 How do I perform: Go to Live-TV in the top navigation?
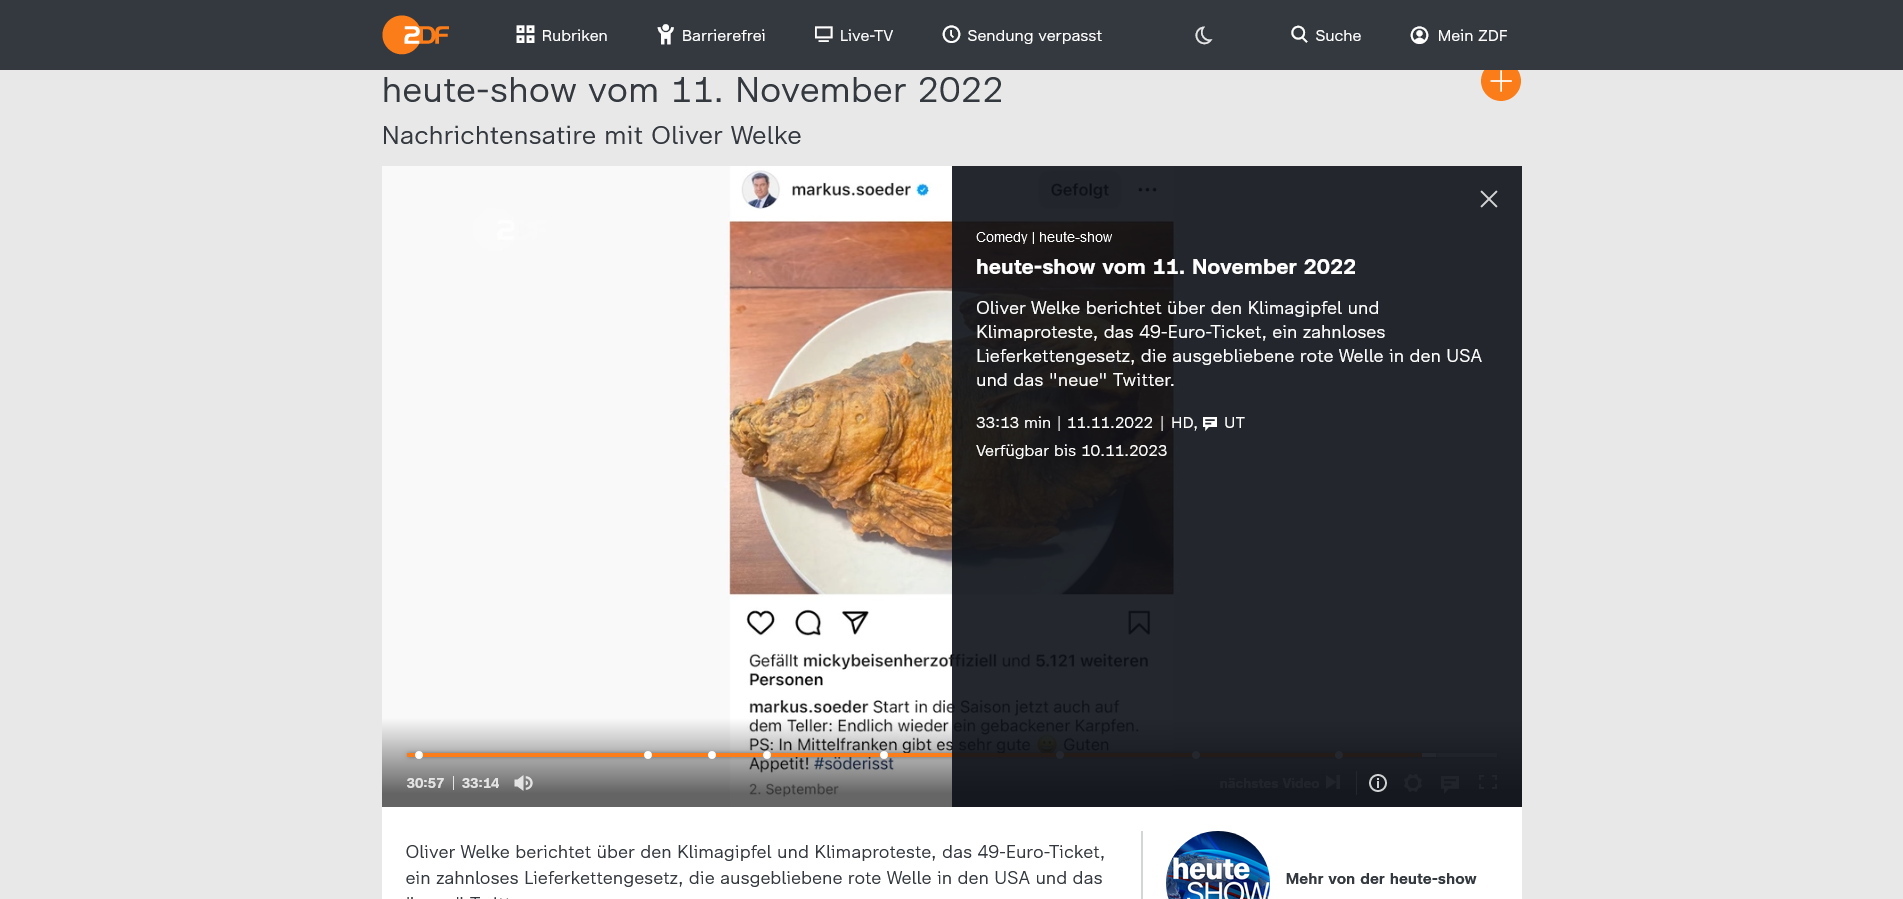(x=853, y=35)
